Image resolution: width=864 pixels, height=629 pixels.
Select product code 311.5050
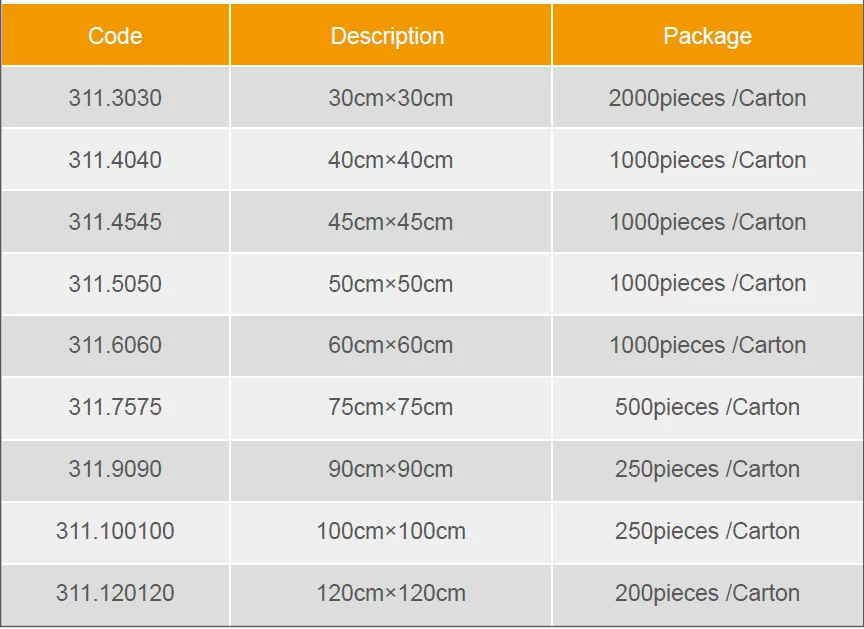(x=115, y=284)
